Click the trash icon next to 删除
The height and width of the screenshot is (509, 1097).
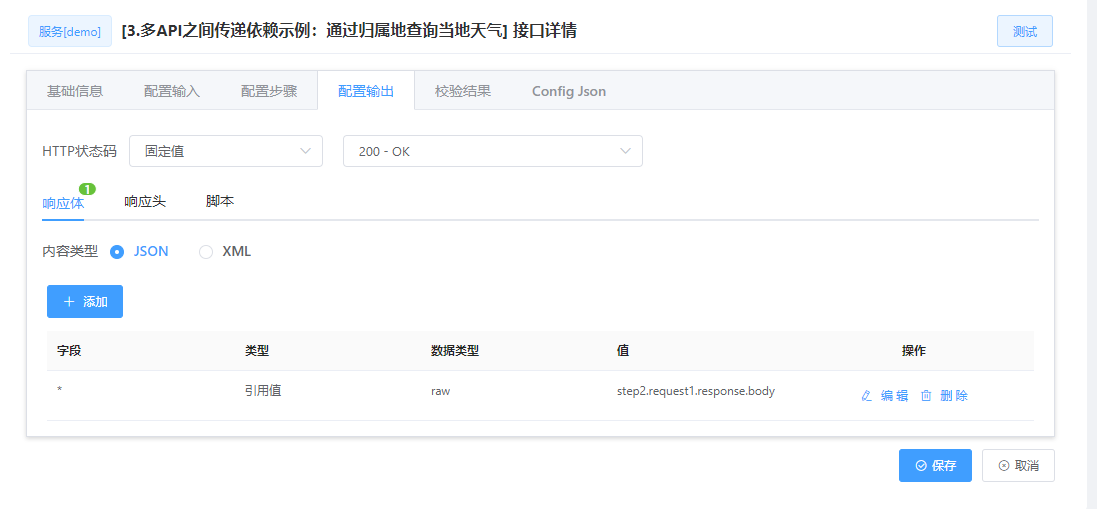pos(926,396)
